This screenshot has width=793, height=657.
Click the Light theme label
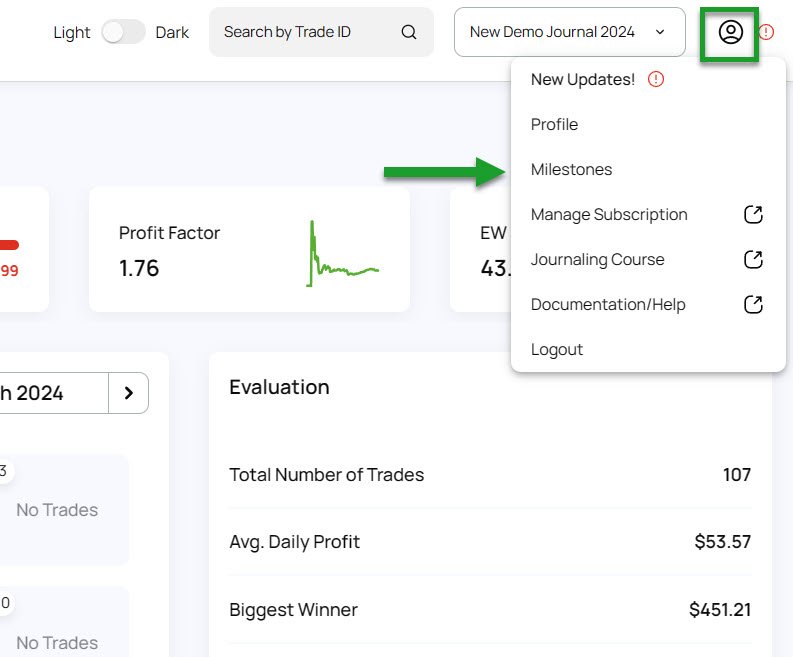coord(72,32)
